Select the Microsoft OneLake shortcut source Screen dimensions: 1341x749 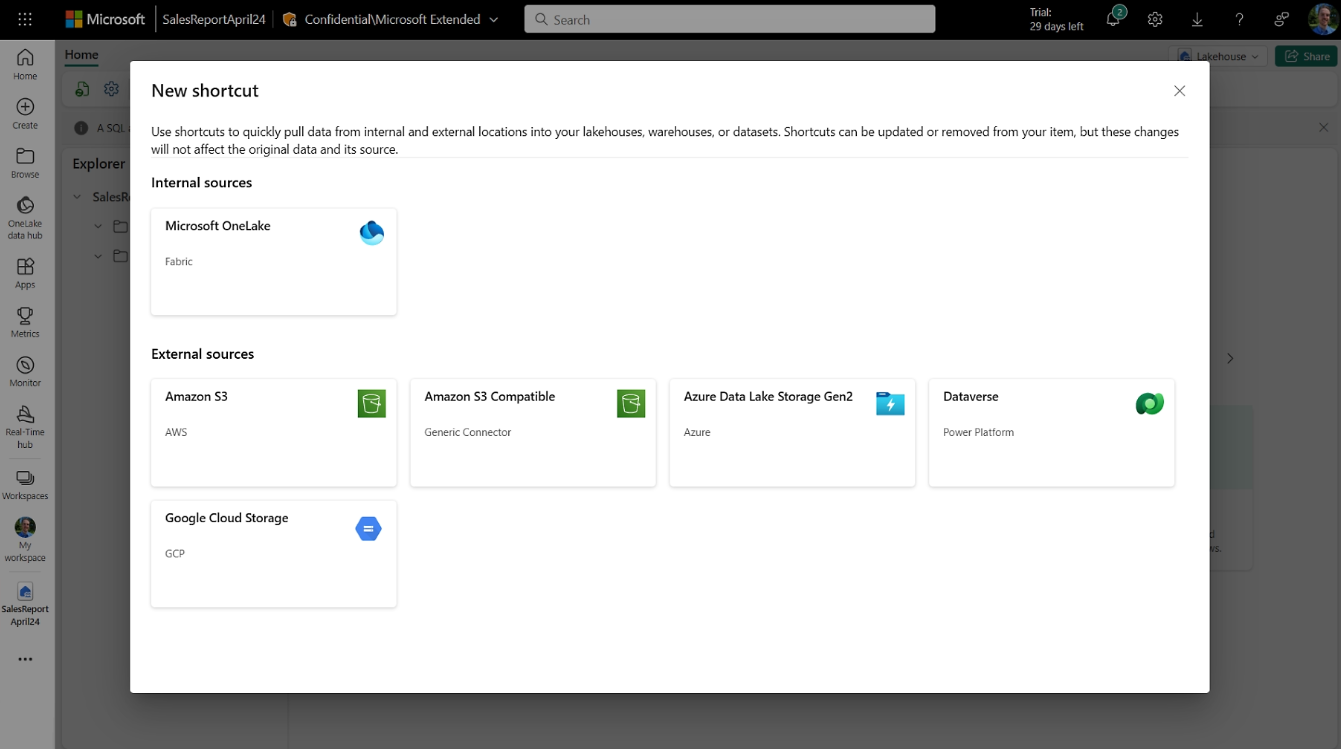(x=273, y=261)
